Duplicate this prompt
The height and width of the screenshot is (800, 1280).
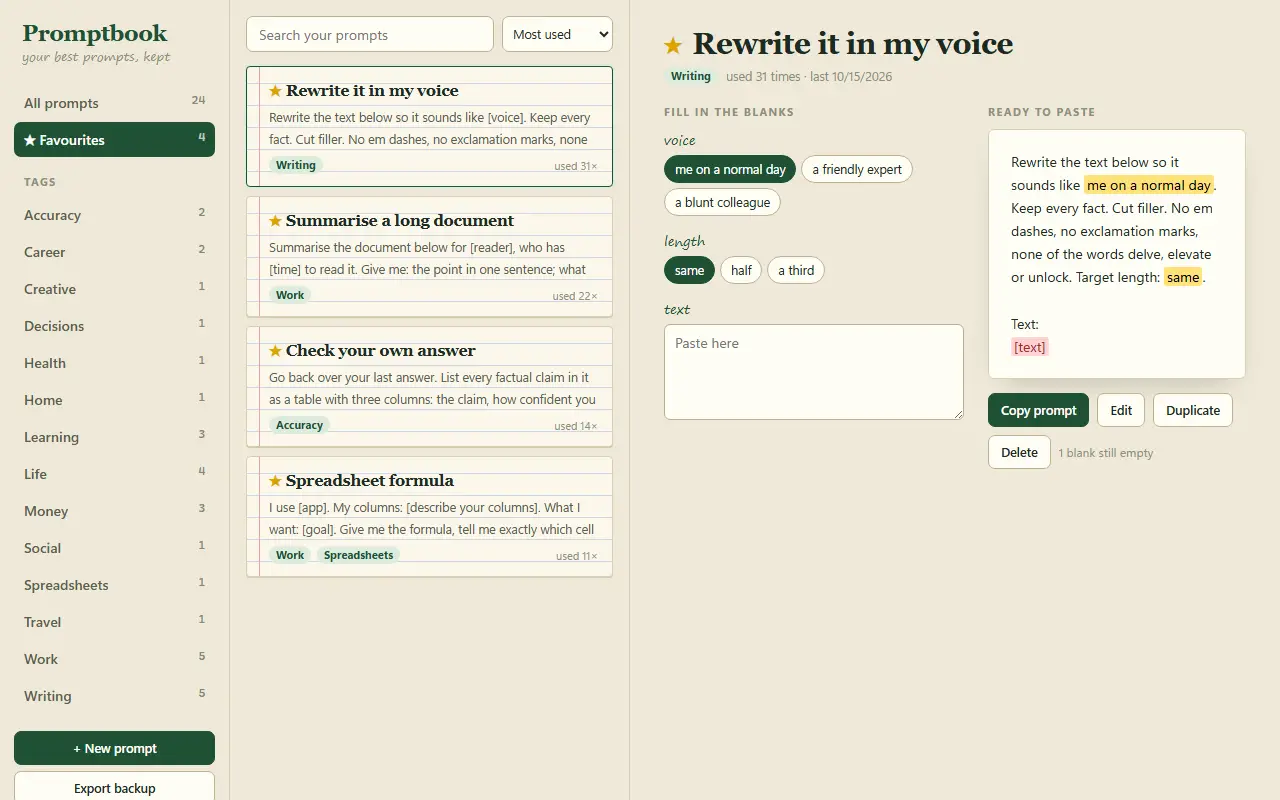1193,410
